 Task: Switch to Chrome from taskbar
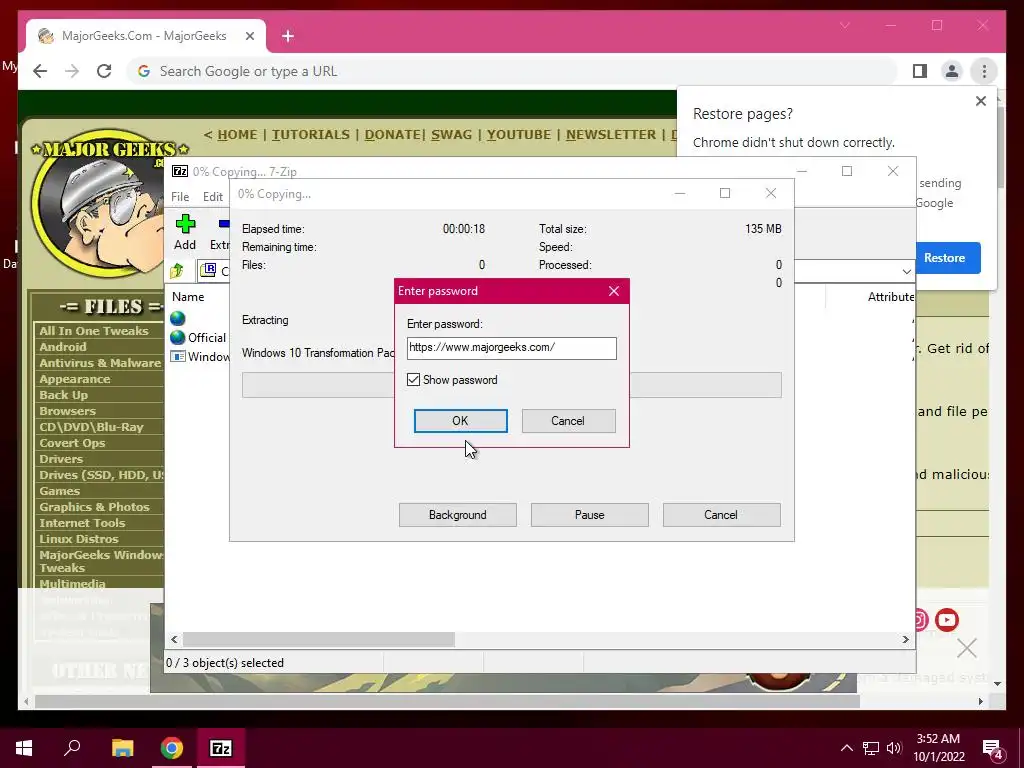[172, 748]
